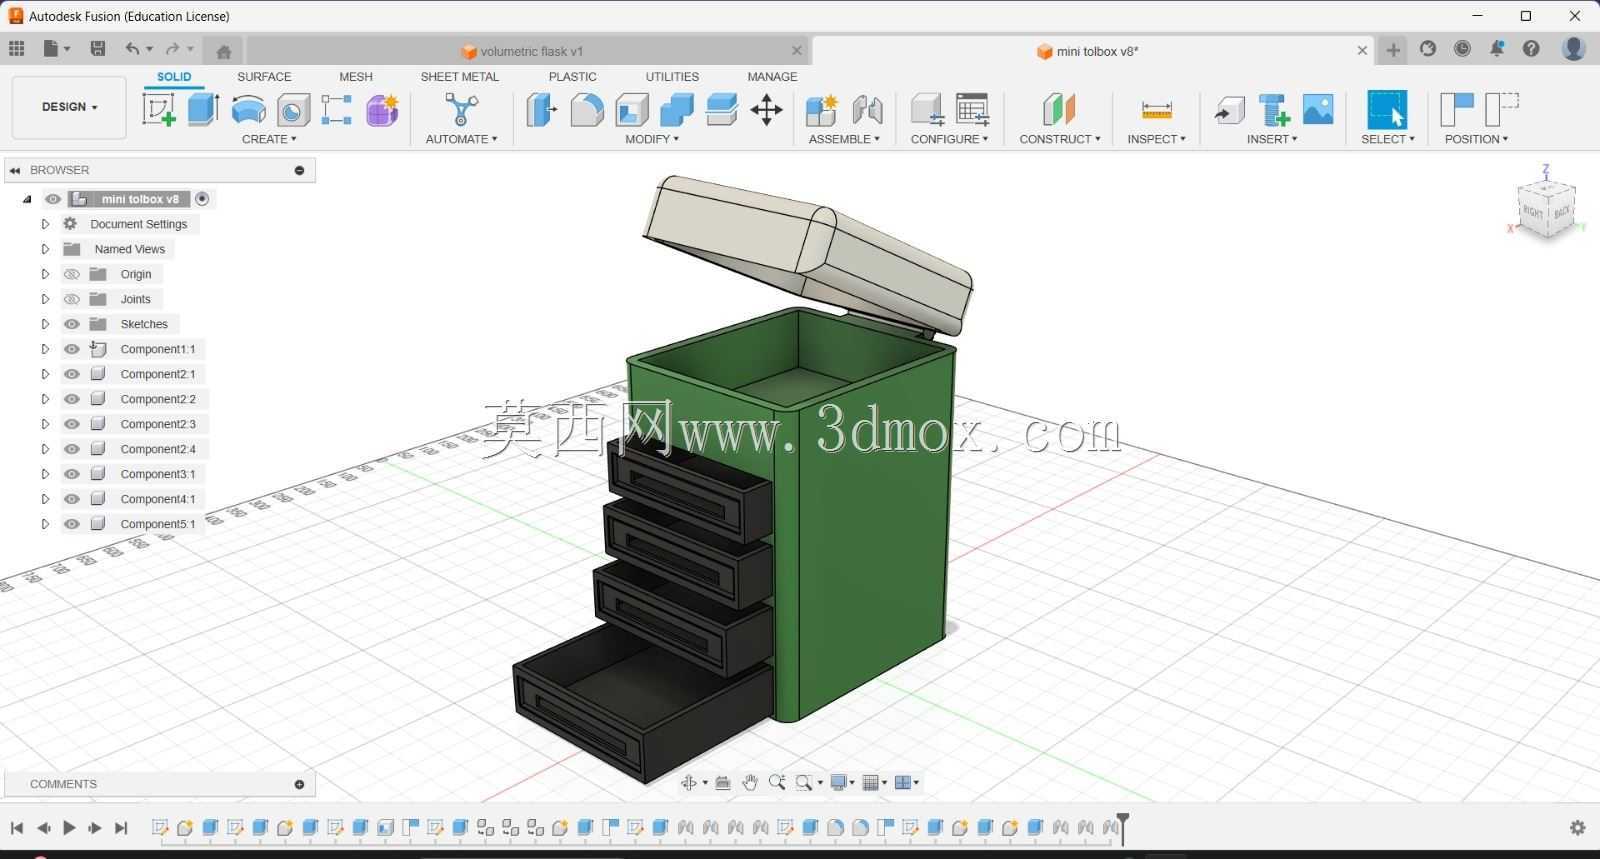Open the CONSTRUCT dropdown menu

click(1060, 139)
